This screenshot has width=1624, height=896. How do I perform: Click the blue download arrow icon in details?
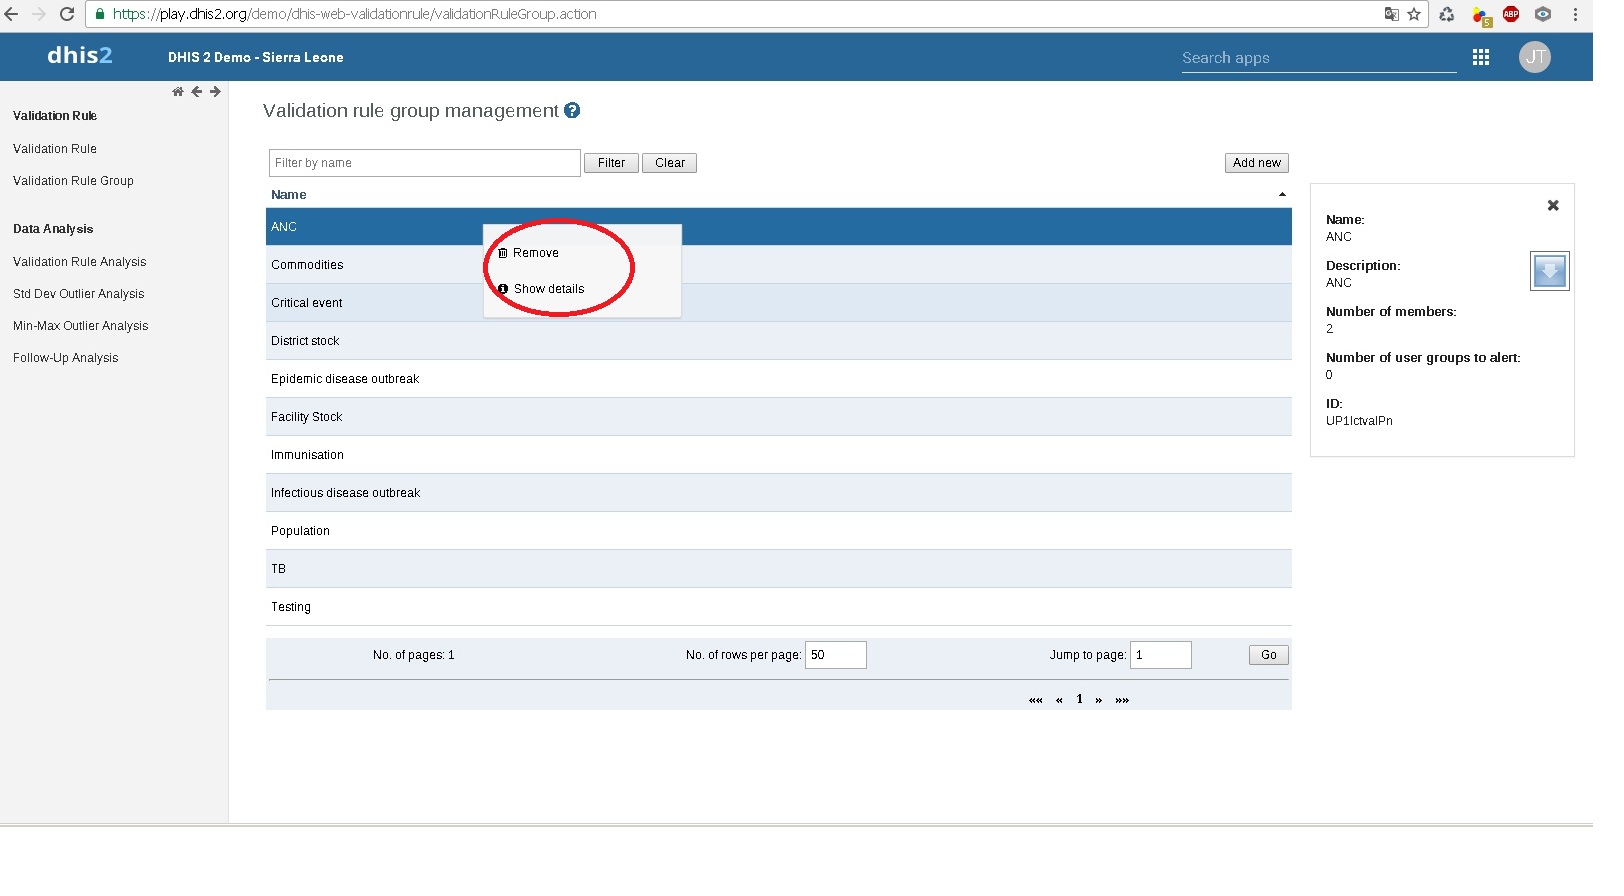point(1549,271)
